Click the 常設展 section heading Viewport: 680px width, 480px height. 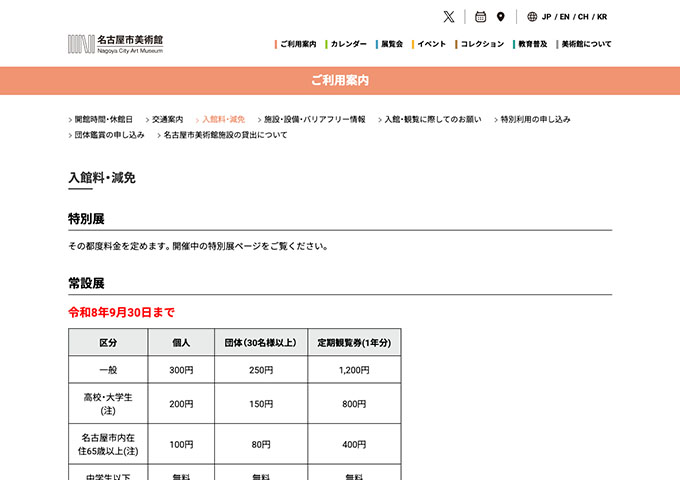pos(86,284)
